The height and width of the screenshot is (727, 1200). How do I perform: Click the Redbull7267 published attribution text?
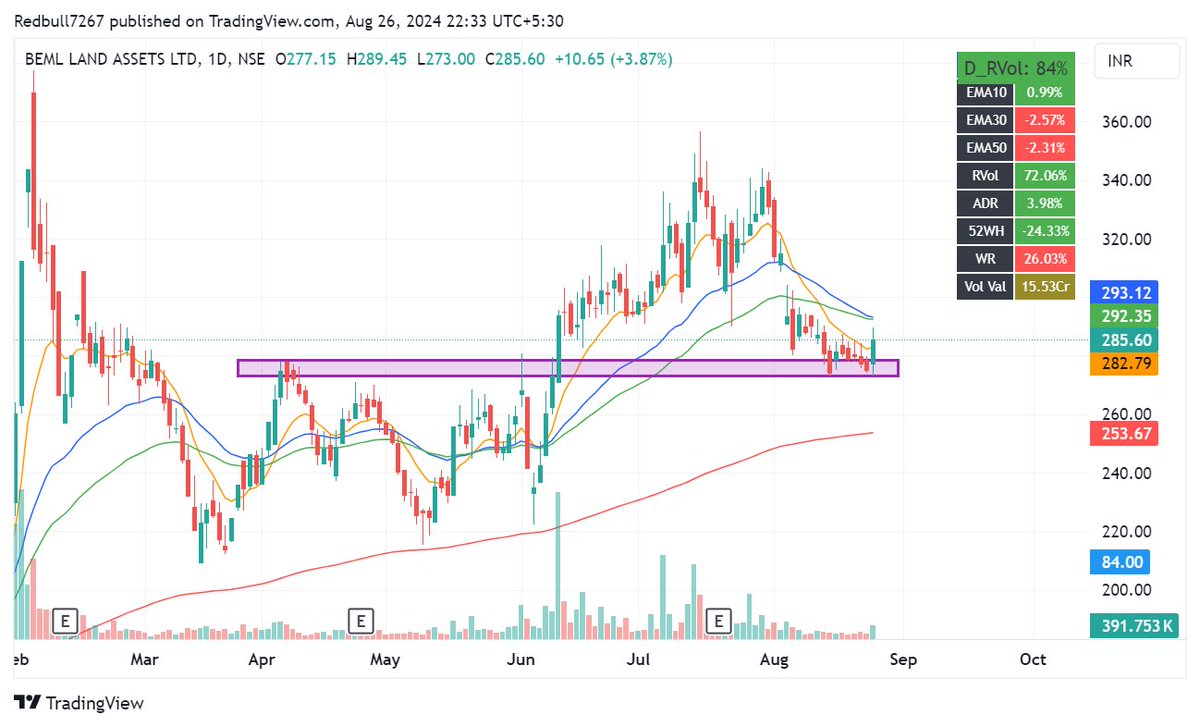[x=290, y=19]
